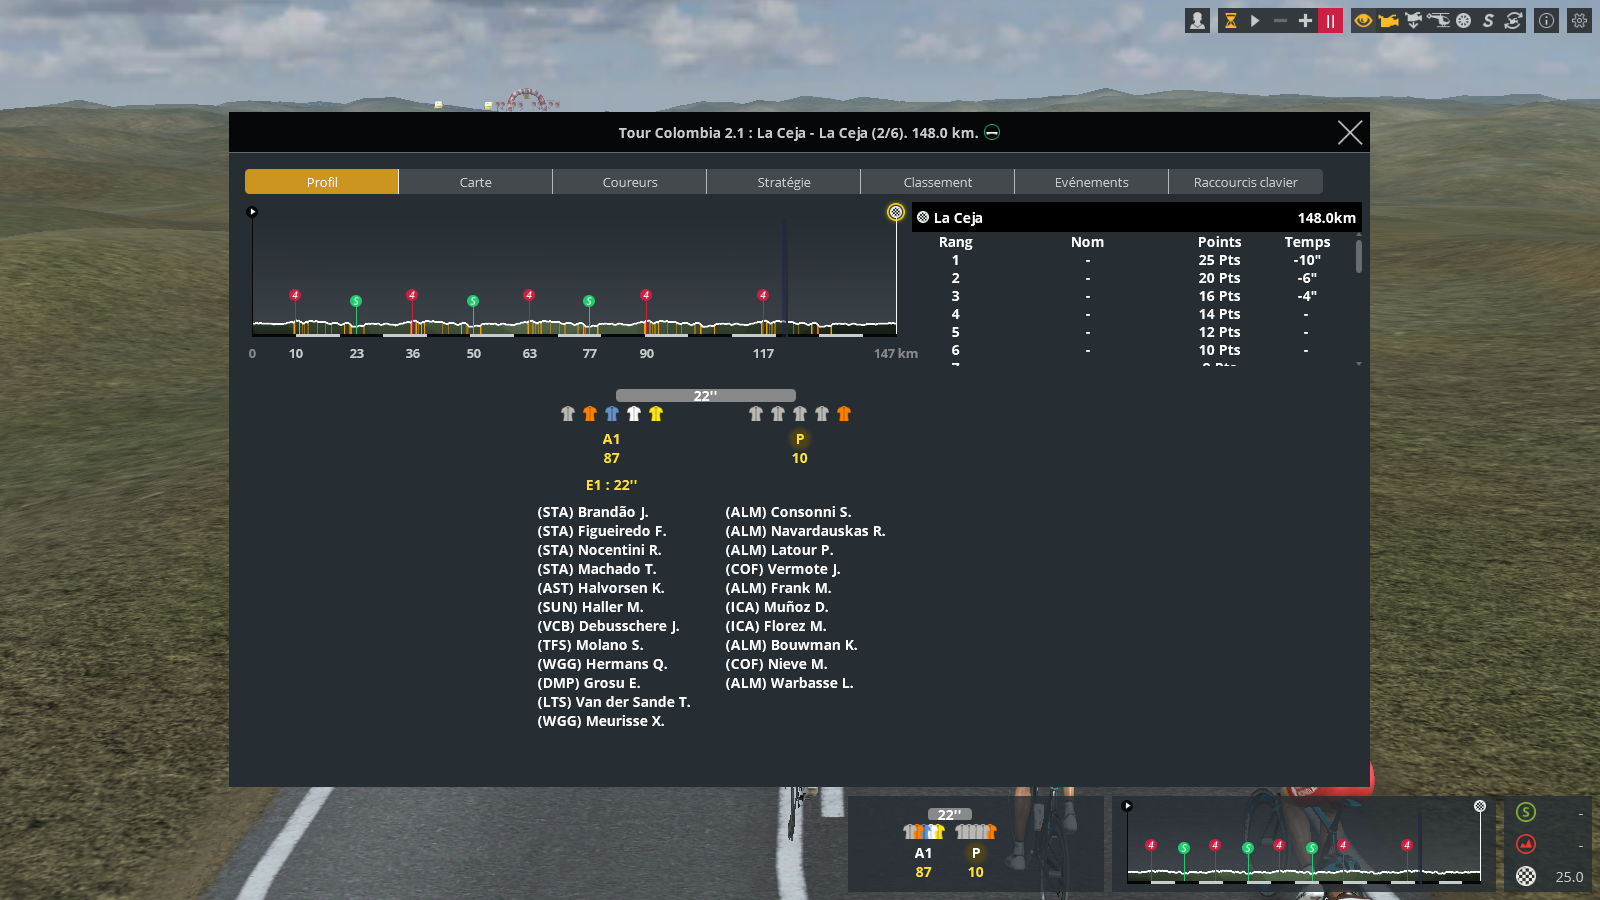Click the scrollbar of the La Ceja points table
Viewport: 1600px width, 900px height.
coord(1359,256)
